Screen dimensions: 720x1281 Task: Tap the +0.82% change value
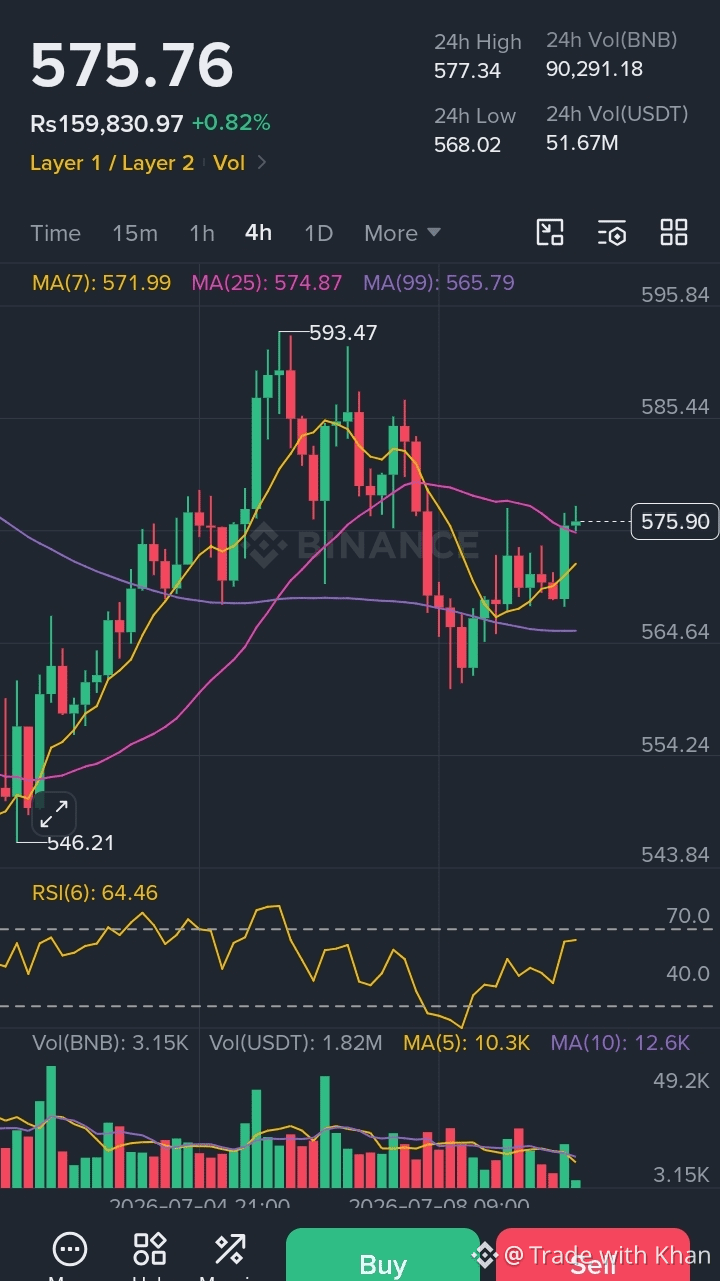[x=231, y=123]
